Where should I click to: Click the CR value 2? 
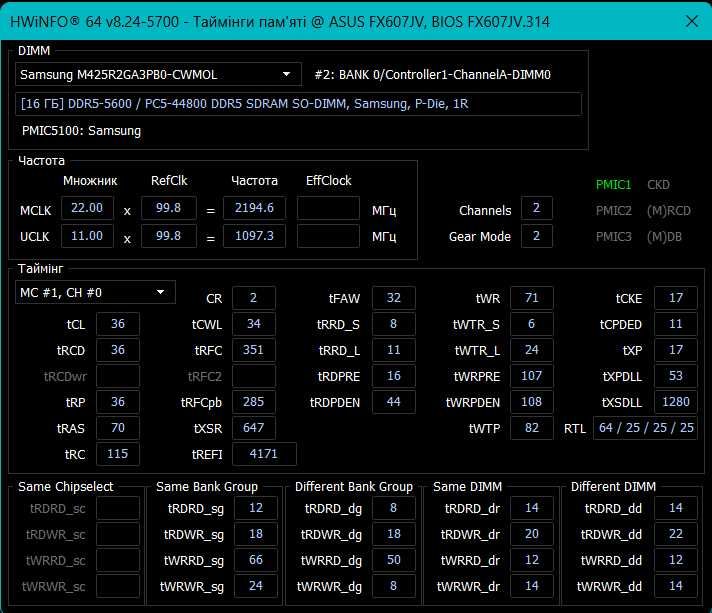coord(253,298)
